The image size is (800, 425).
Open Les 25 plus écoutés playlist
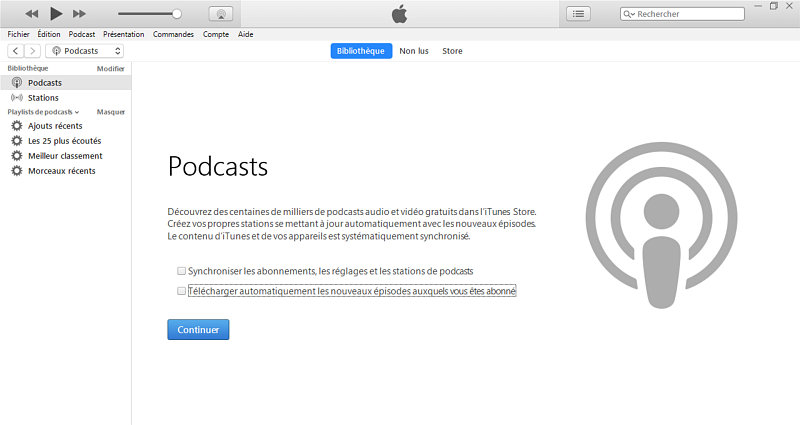click(x=65, y=141)
